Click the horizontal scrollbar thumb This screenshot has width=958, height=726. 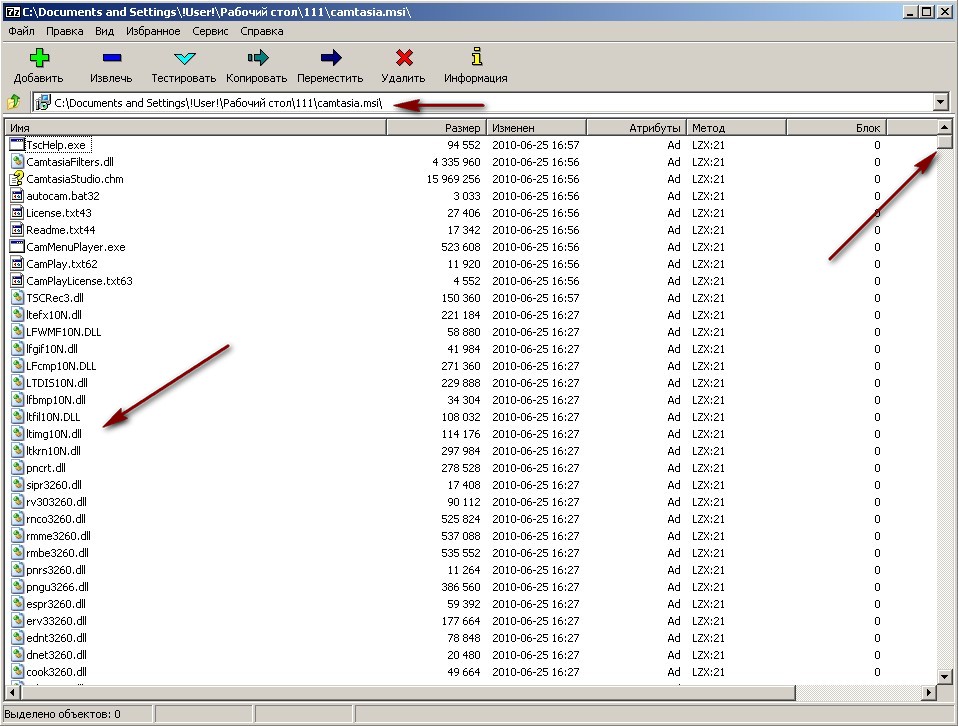[x=408, y=692]
